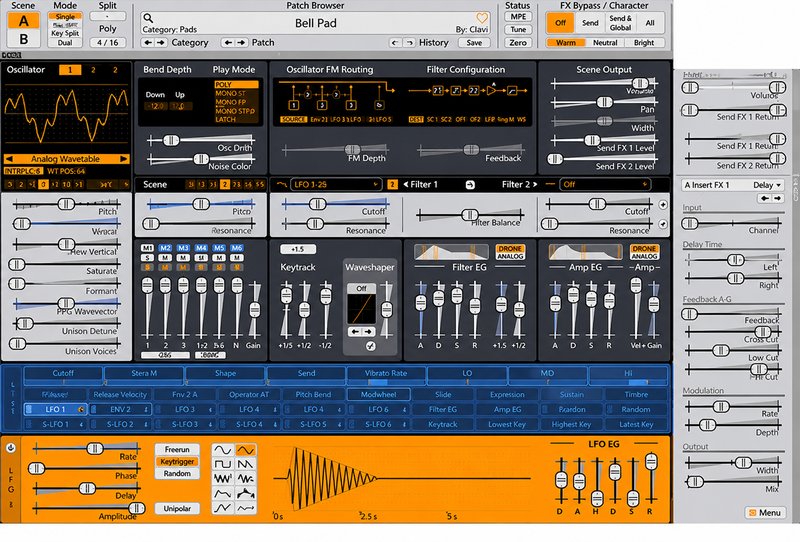Set FX bypass to Off
Viewport: 800px width, 542px height.
pos(560,23)
